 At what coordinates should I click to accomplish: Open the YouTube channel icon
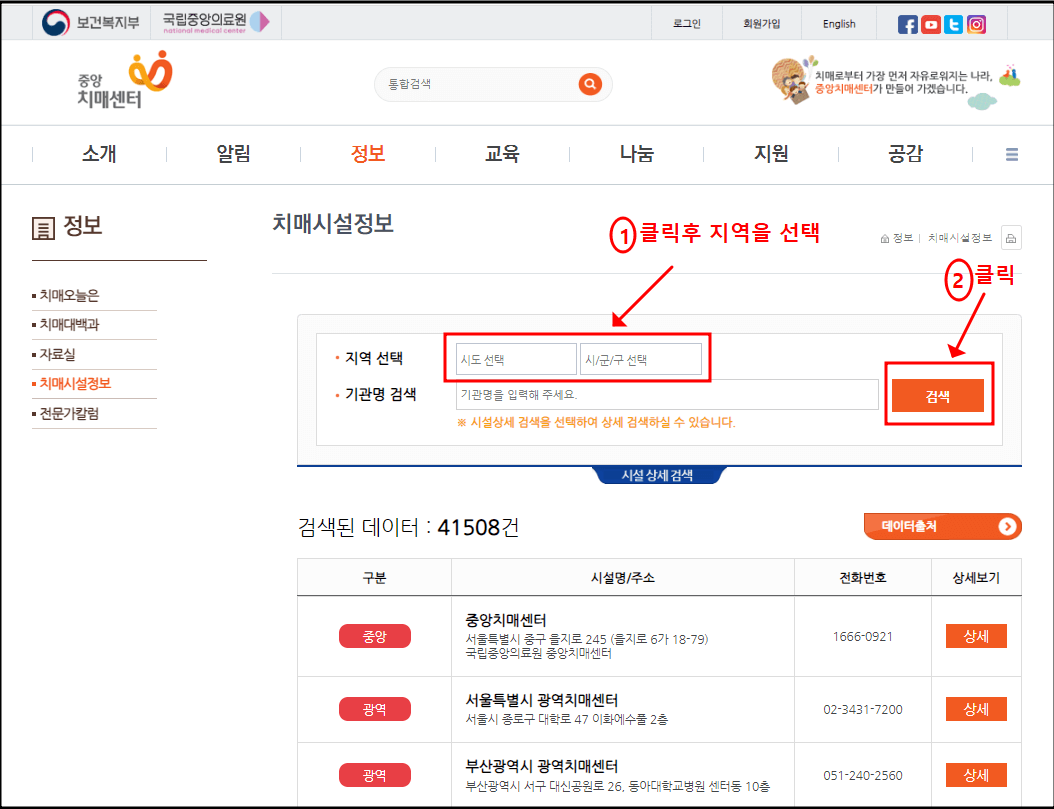pyautogui.click(x=930, y=24)
